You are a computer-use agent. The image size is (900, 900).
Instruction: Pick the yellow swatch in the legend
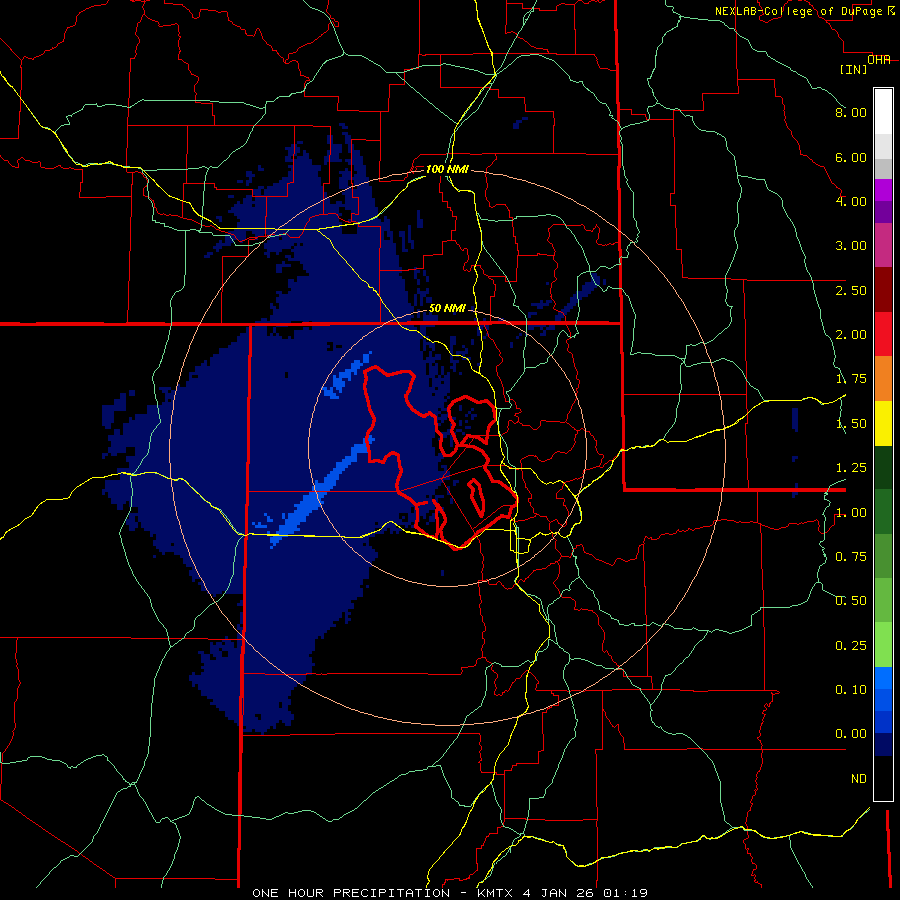coord(883,423)
